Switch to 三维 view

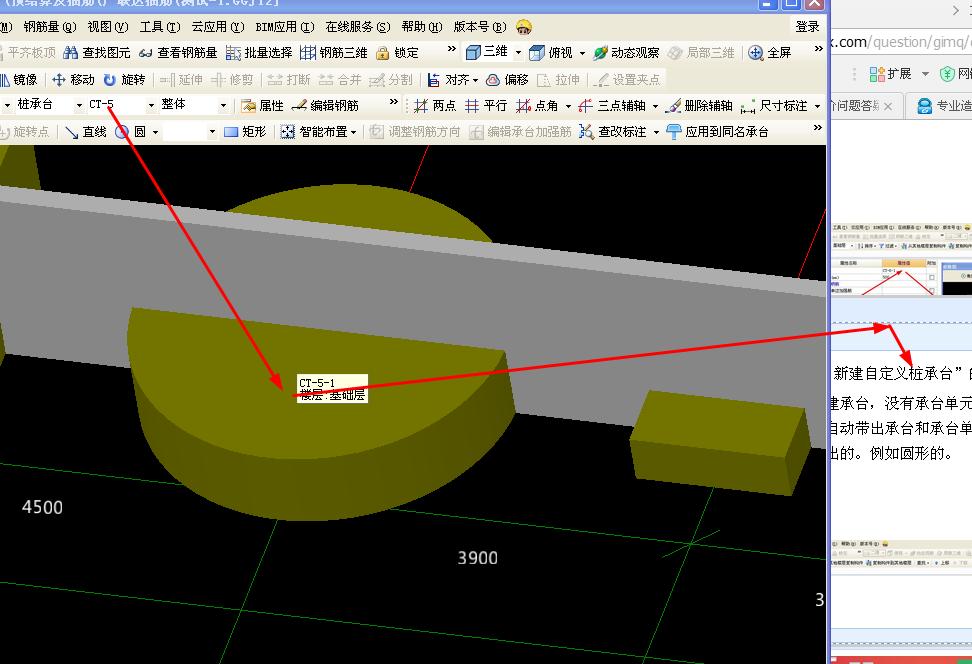point(487,52)
